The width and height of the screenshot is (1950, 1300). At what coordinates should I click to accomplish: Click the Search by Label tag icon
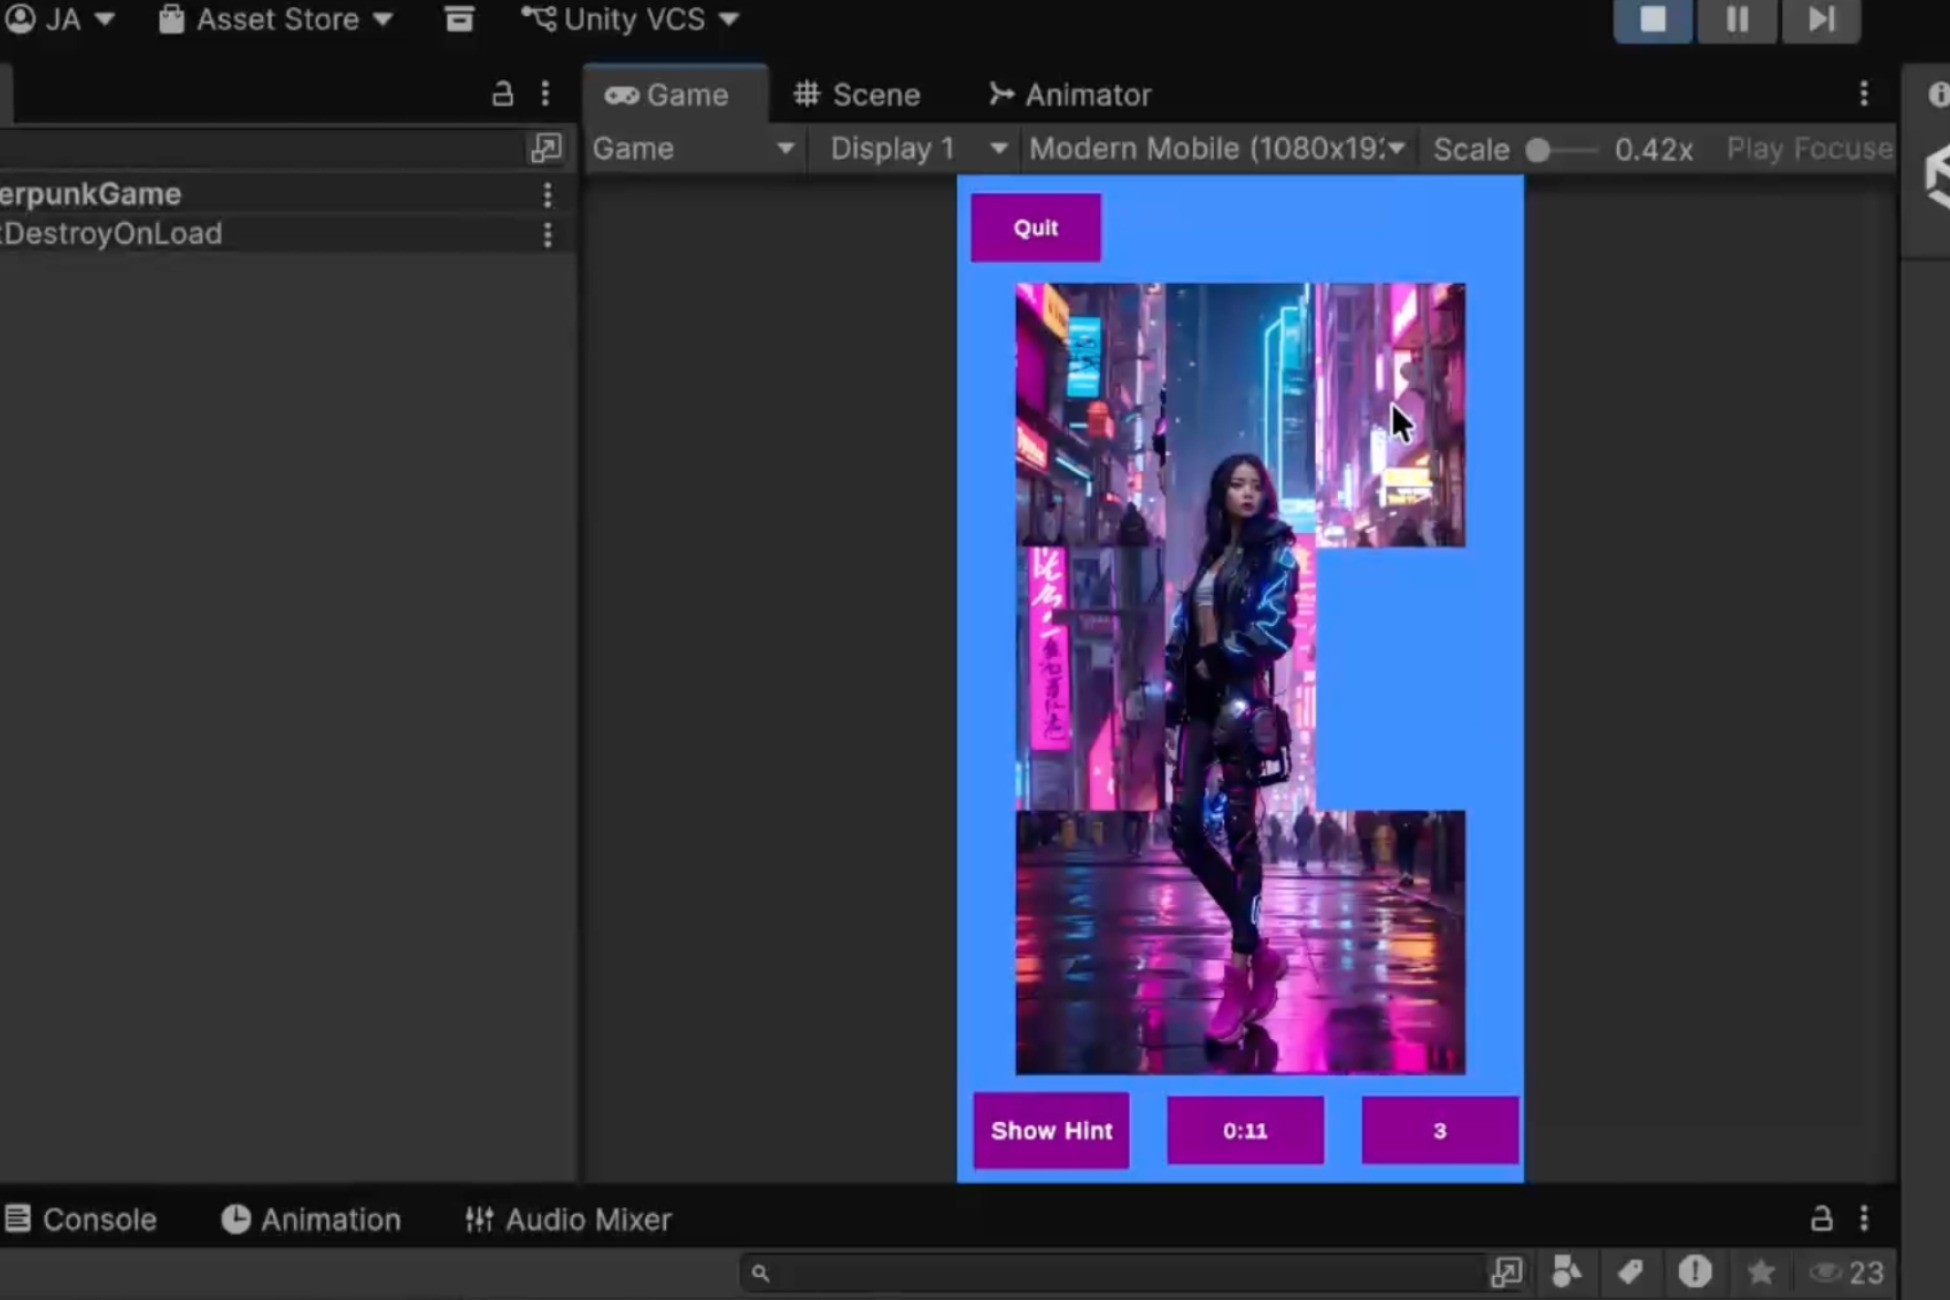(1630, 1272)
